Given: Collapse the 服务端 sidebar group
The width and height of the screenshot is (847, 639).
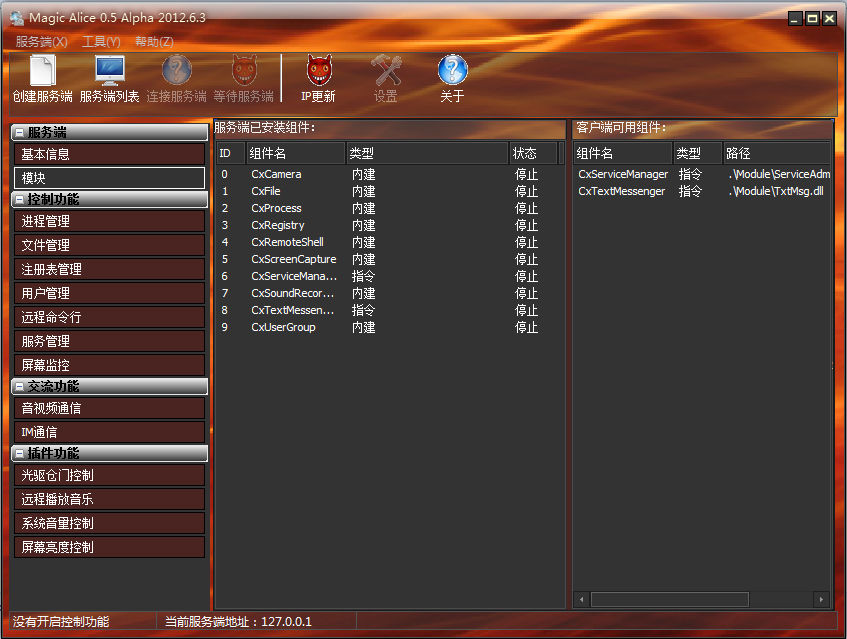Looking at the screenshot, I should point(19,132).
